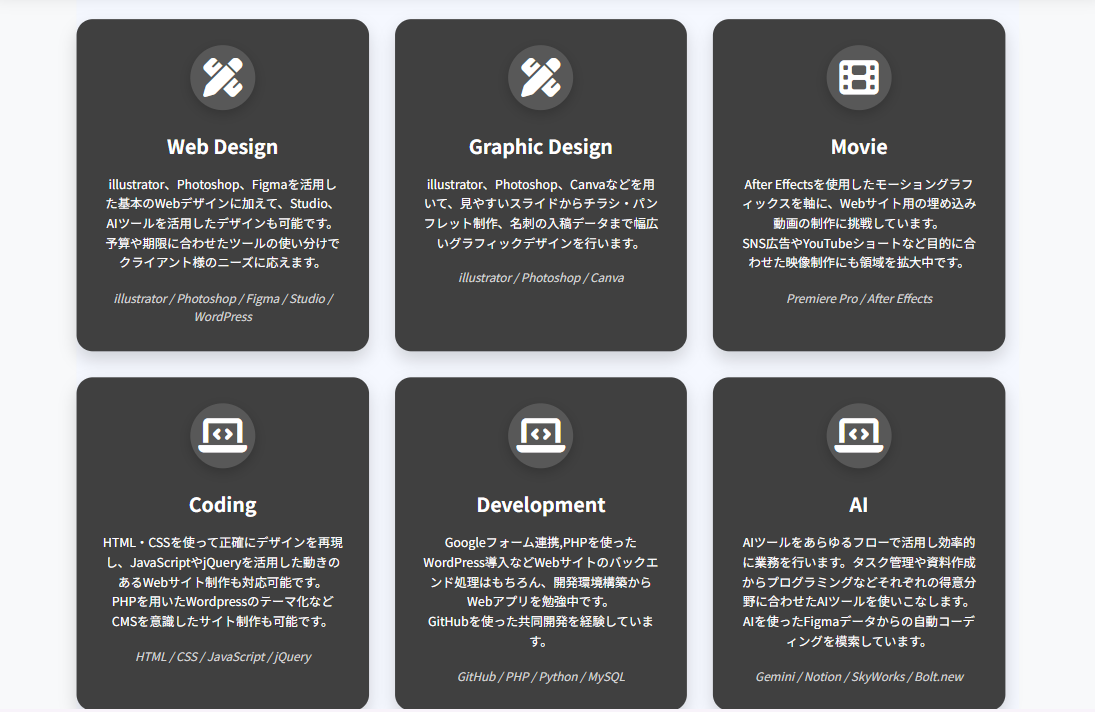This screenshot has height=712, width=1095.
Task: Click the Web Design heading
Action: 222,146
